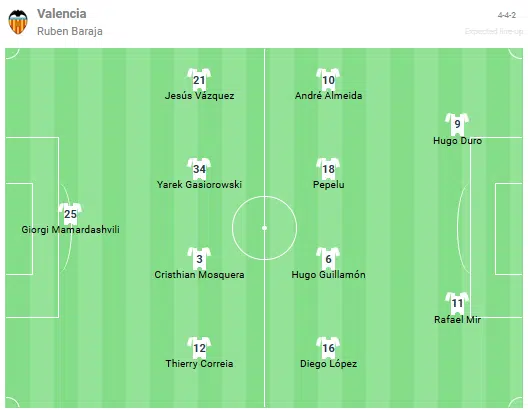Click the pitch center spot
Image resolution: width=528 pixels, height=410 pixels.
click(264, 228)
